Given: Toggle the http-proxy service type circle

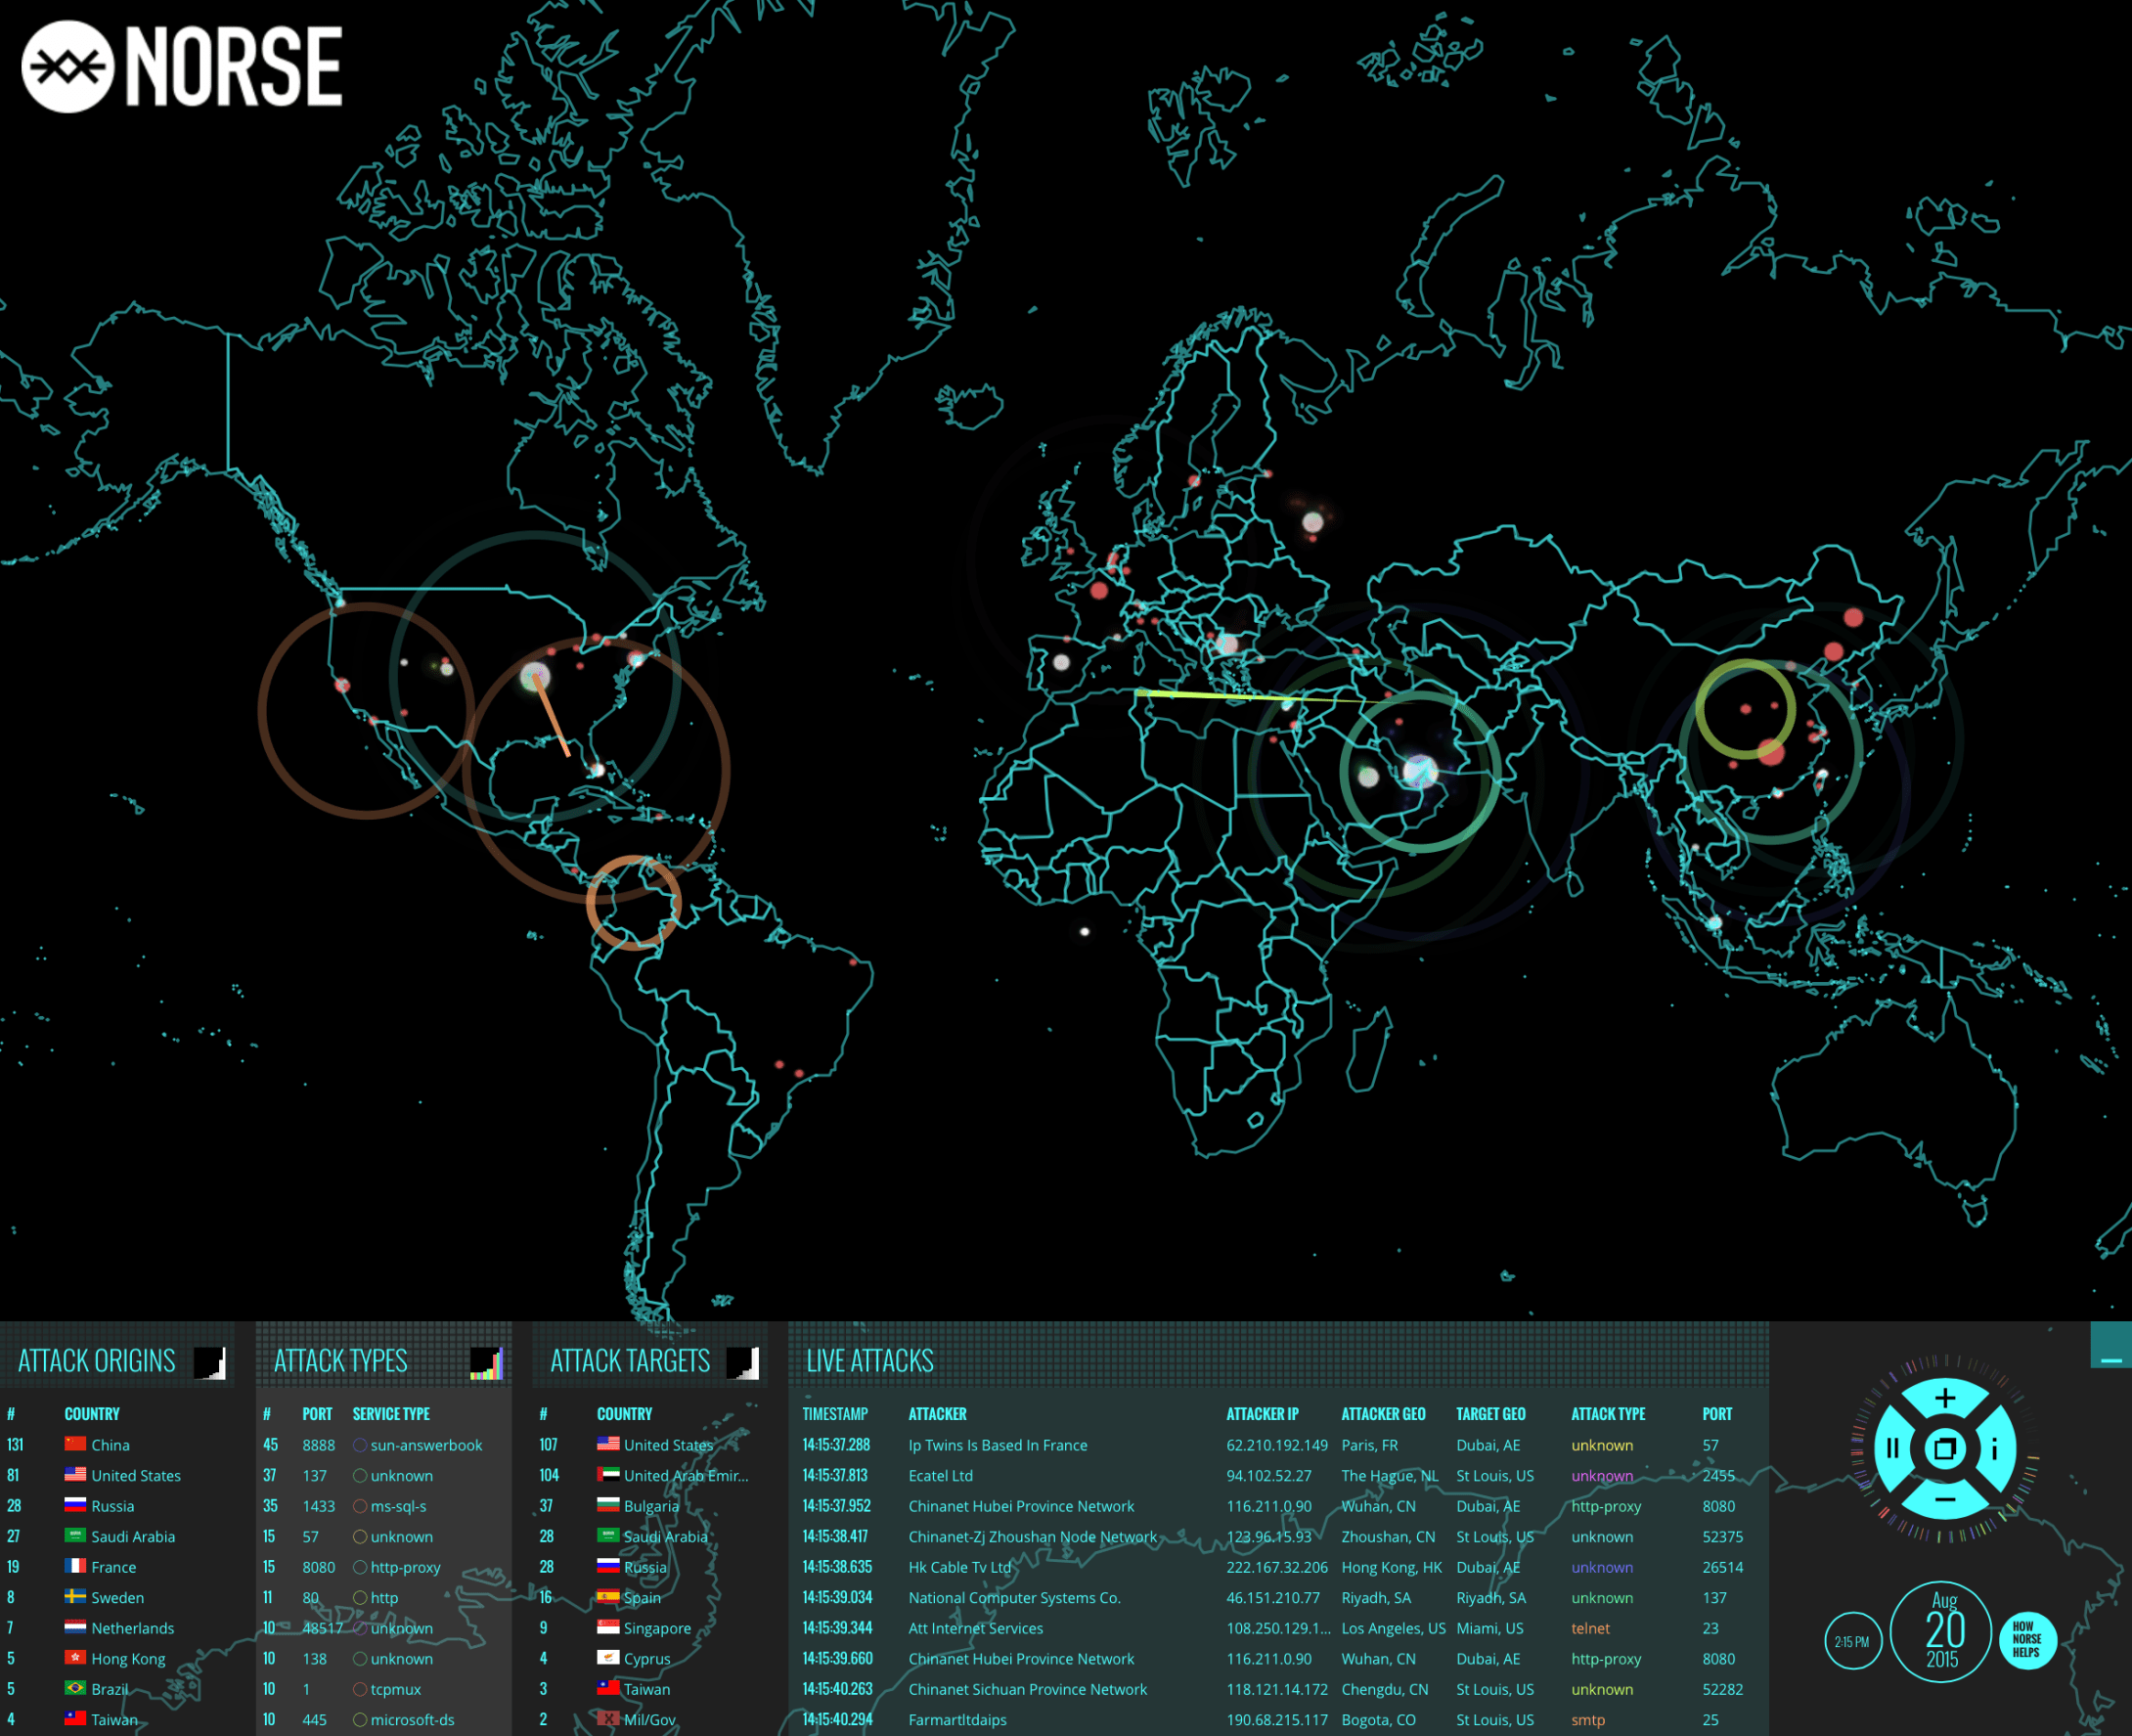Looking at the screenshot, I should (x=360, y=1567).
